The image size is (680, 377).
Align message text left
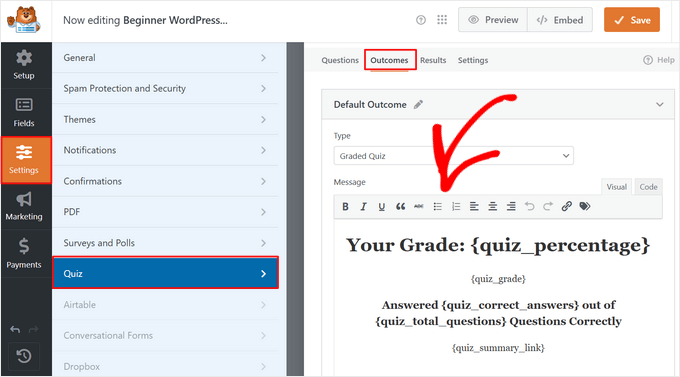click(474, 207)
